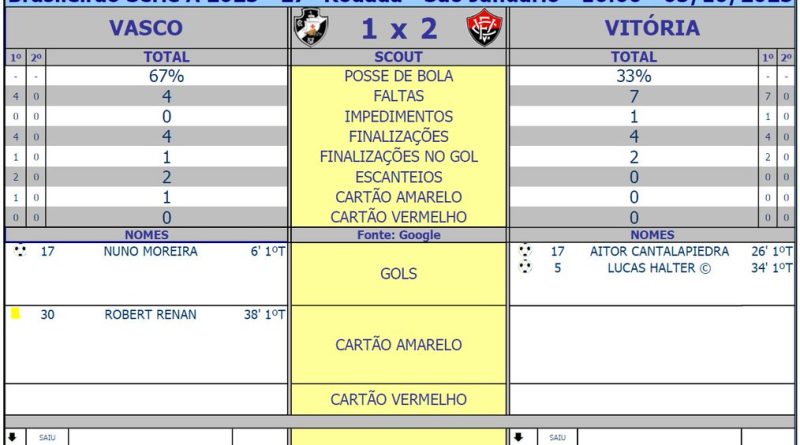
Task: Click the yellow card icon for Robert Renan
Action: coord(15,314)
